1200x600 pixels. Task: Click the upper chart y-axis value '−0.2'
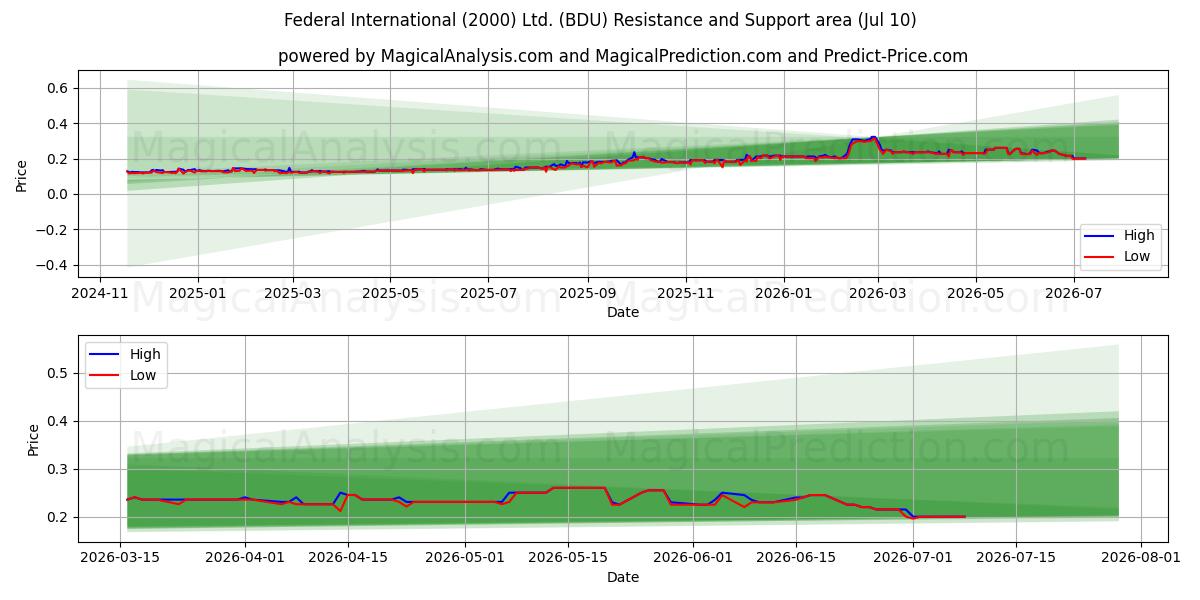(50, 230)
